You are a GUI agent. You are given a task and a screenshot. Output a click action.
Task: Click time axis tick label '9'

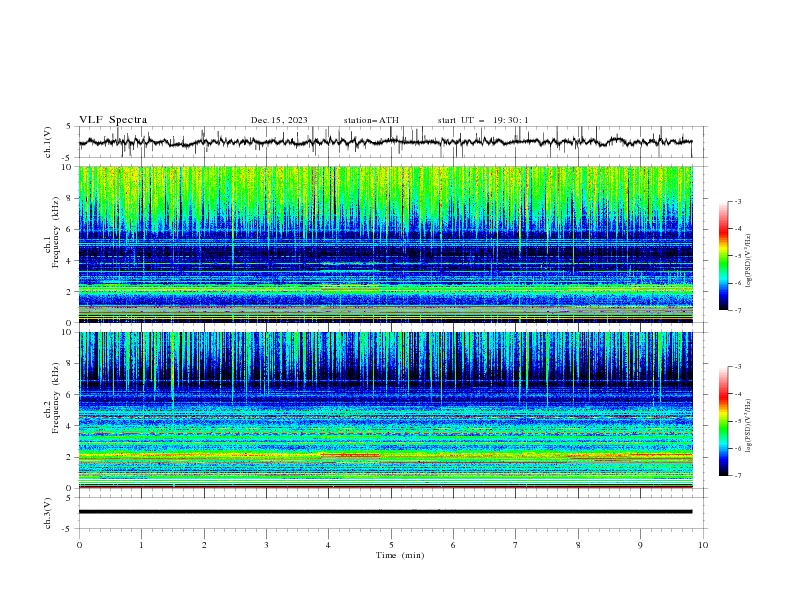point(640,545)
